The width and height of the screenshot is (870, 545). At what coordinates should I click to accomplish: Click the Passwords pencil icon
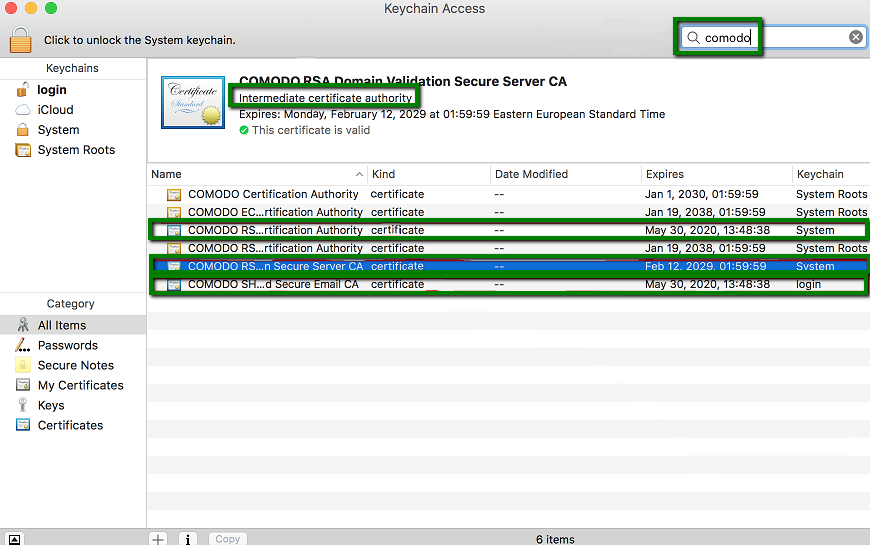(23, 345)
